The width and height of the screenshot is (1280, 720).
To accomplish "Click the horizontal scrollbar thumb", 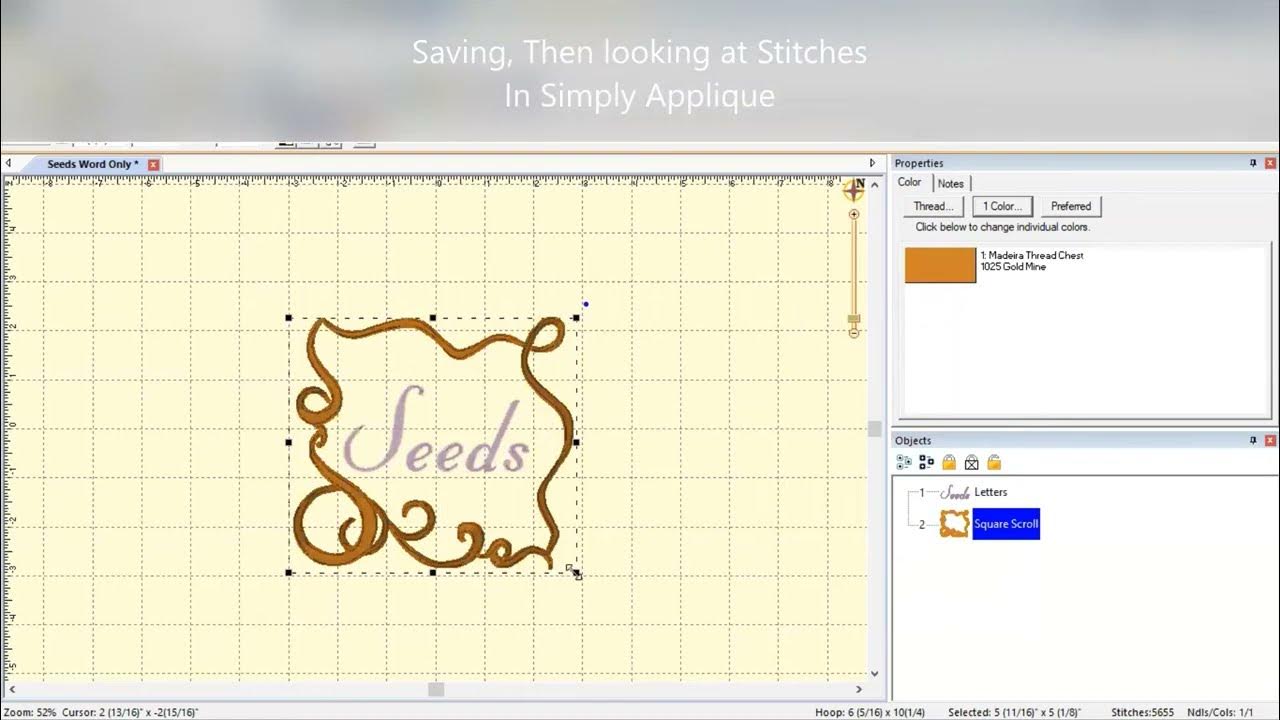I will [x=436, y=689].
